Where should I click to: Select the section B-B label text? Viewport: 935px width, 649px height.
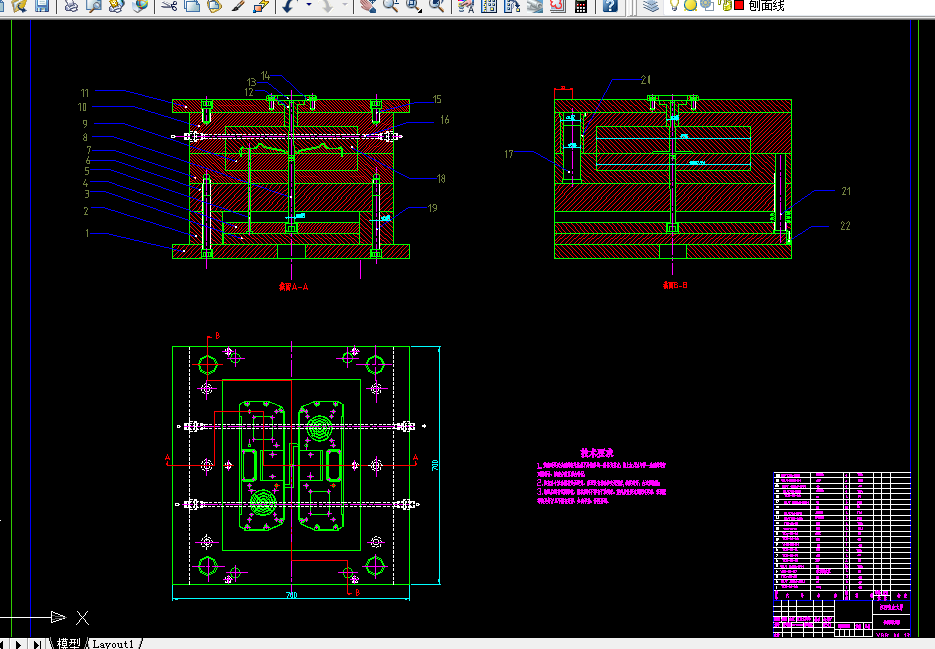tap(675, 285)
